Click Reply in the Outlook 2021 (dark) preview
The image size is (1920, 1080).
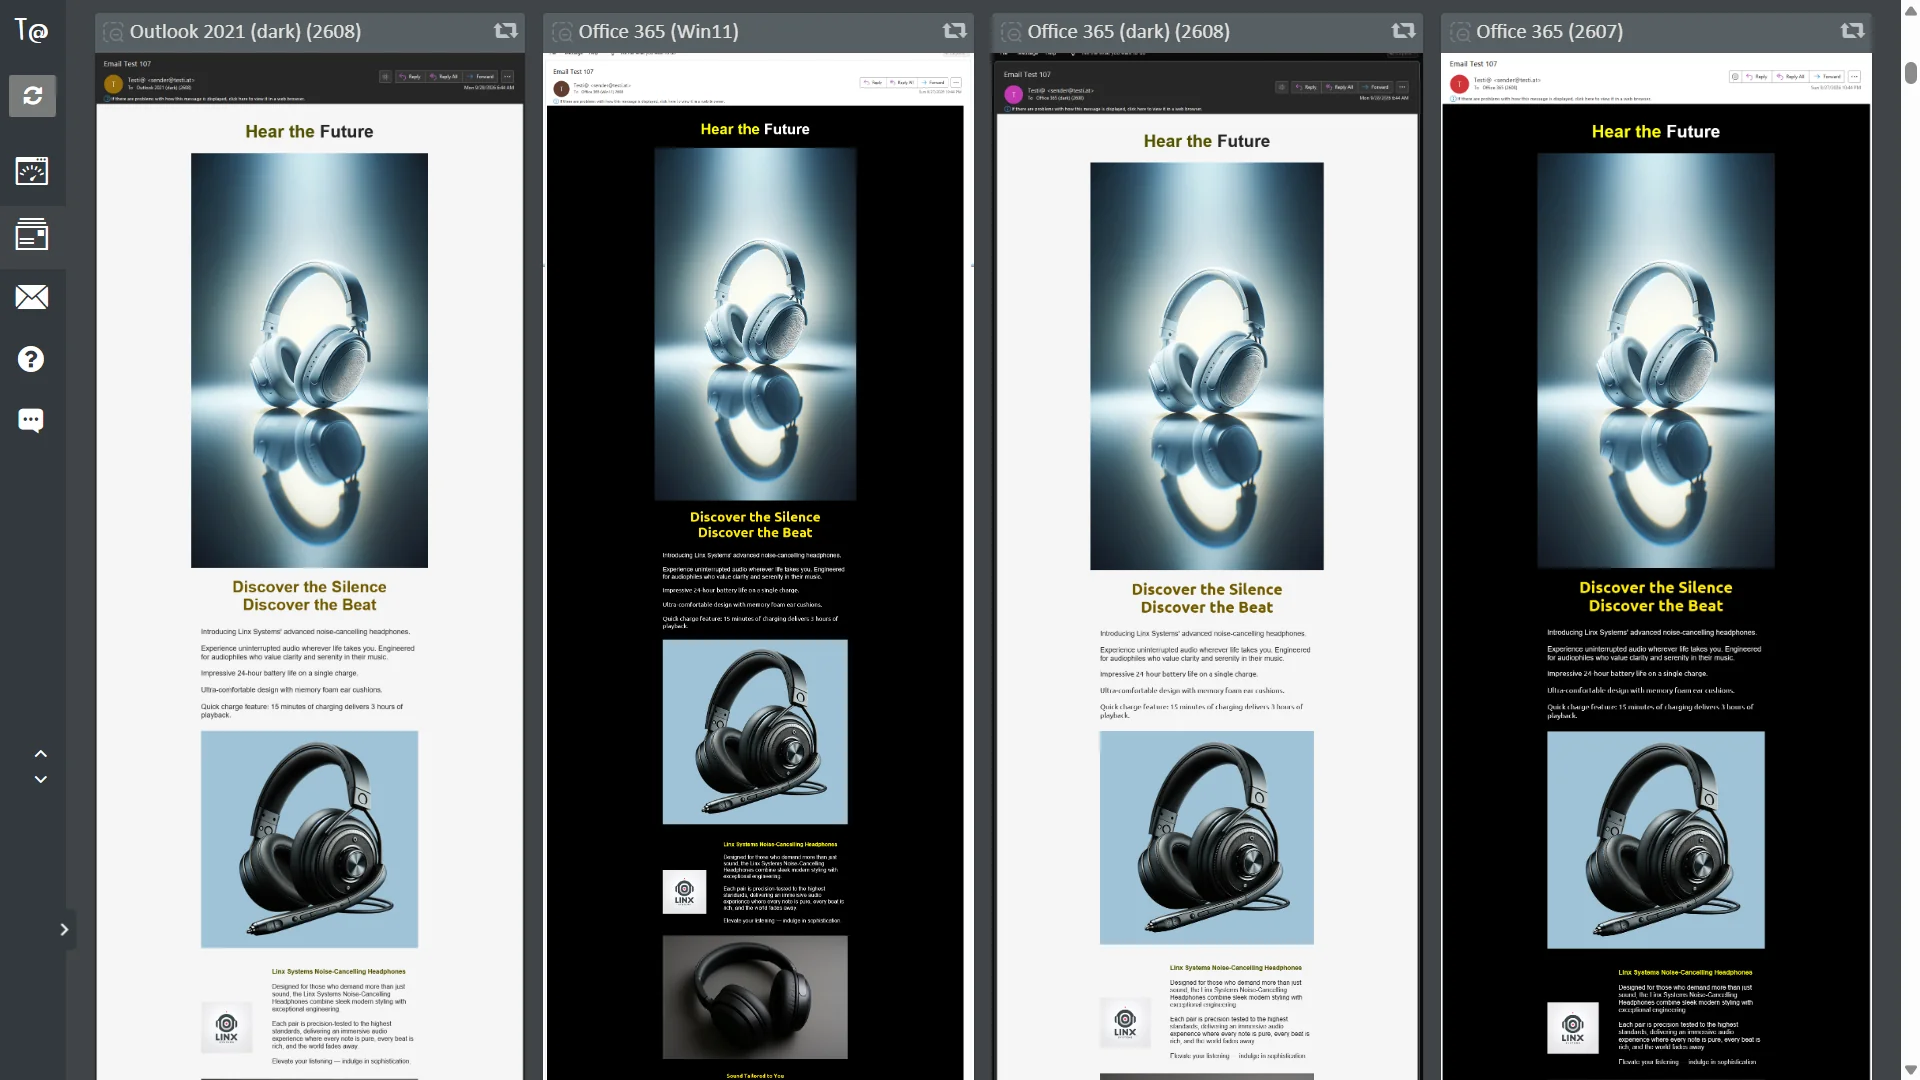410,76
